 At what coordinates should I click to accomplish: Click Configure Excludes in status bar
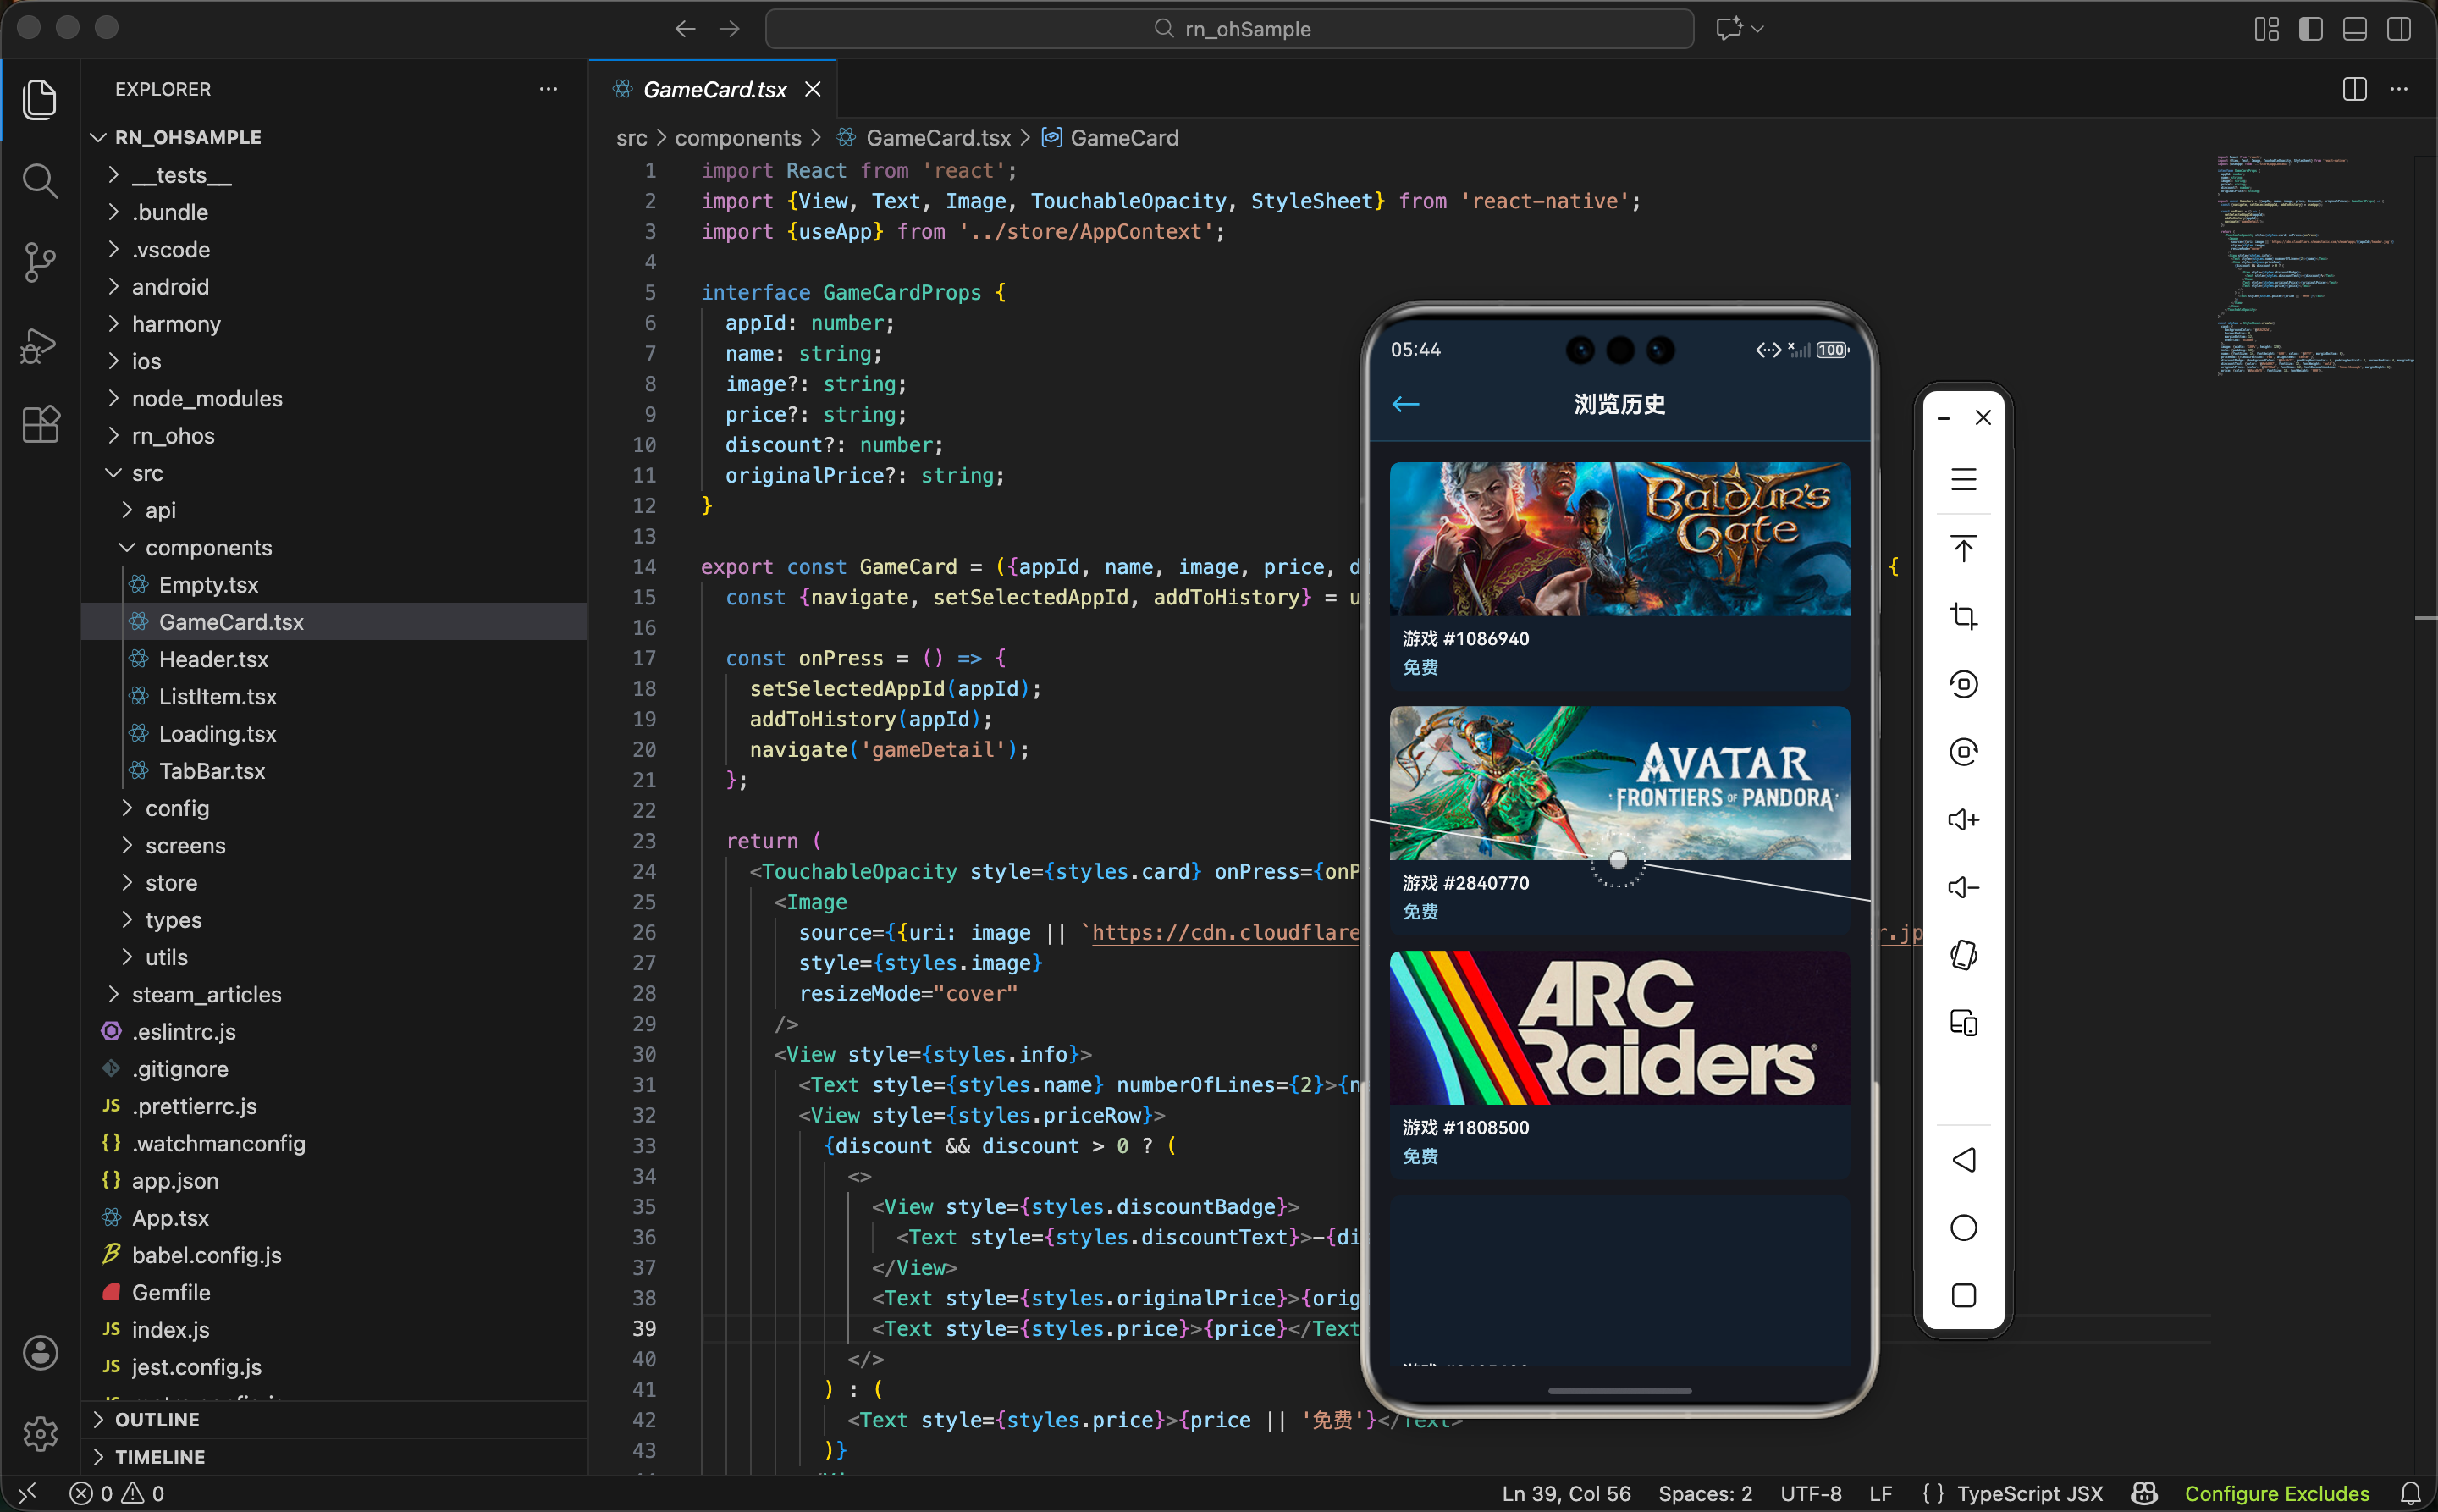pos(2276,1493)
